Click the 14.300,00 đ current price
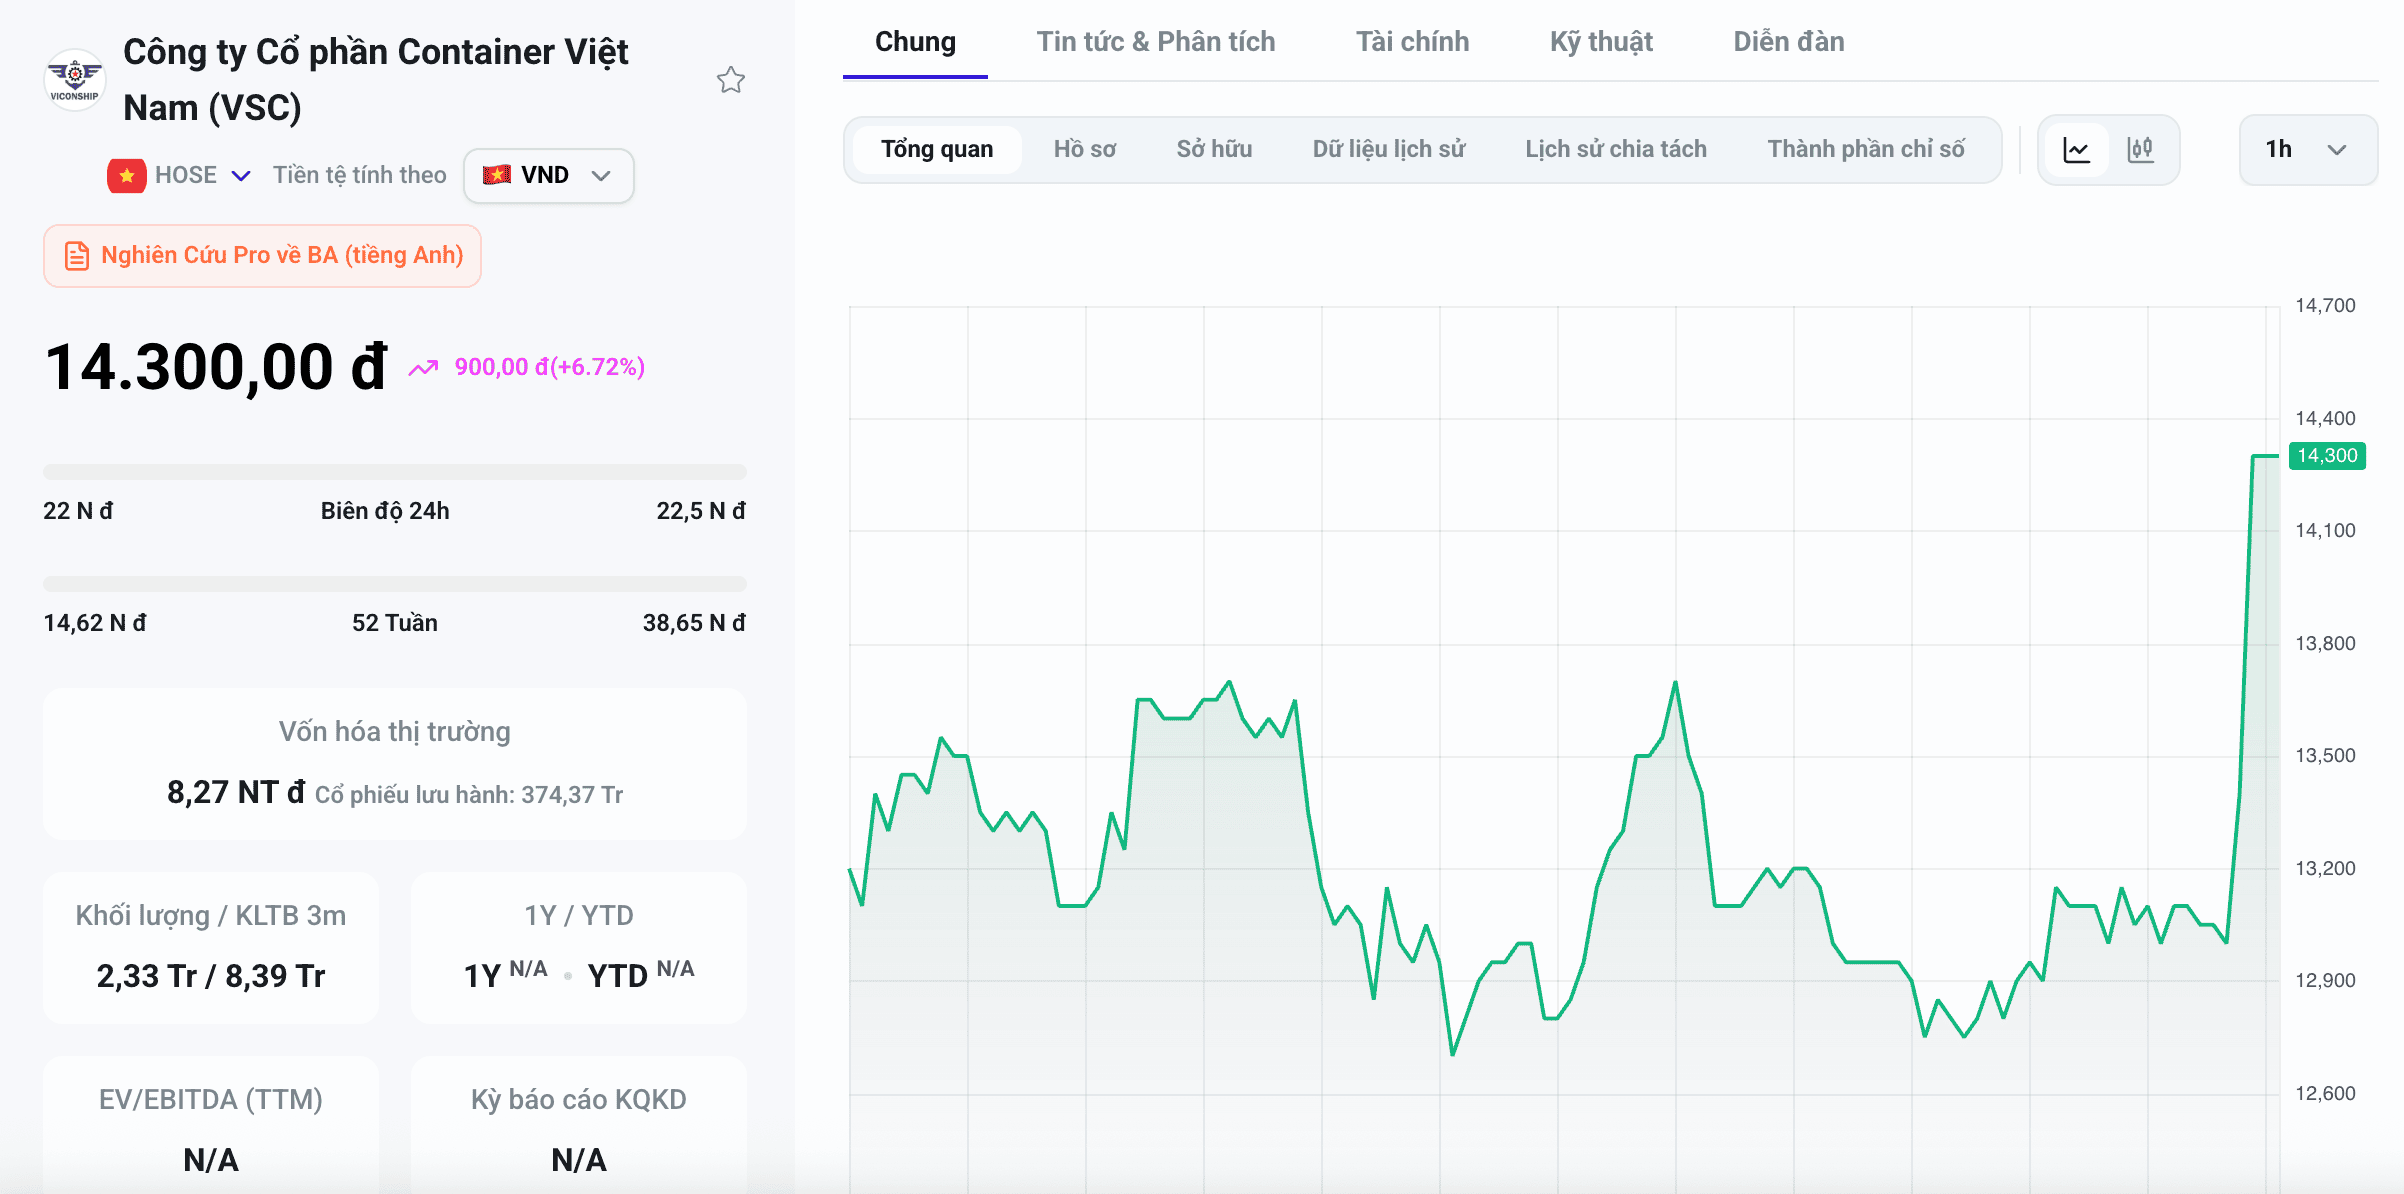This screenshot has width=2404, height=1194. tap(216, 367)
